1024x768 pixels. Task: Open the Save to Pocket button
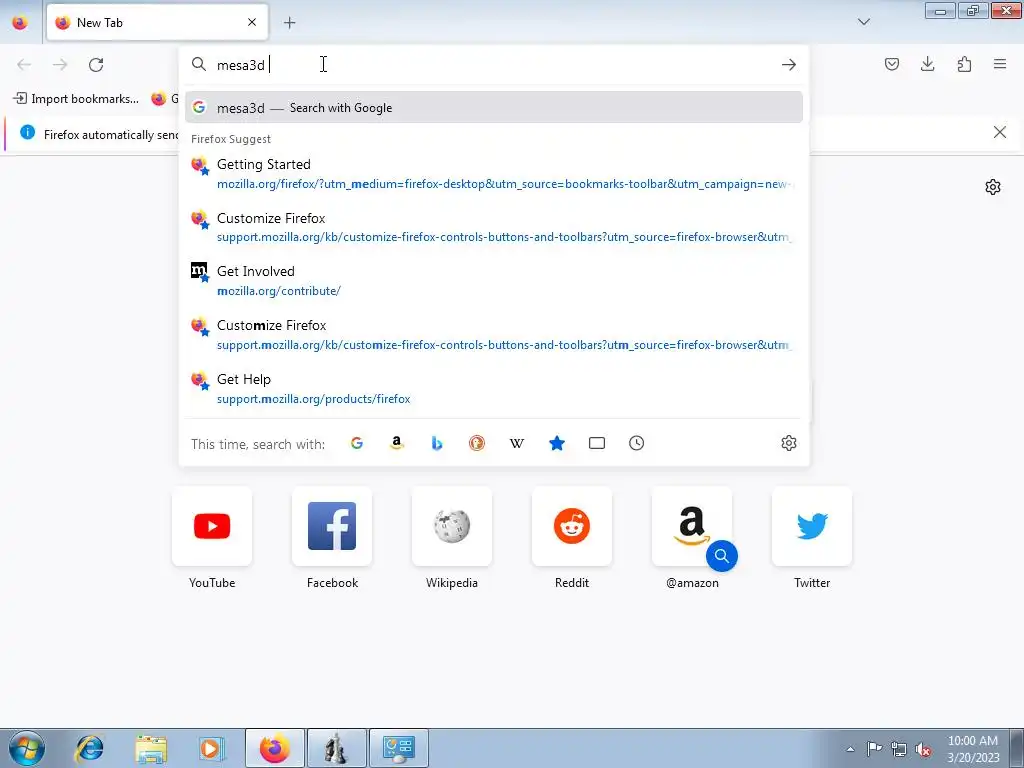[x=892, y=64]
